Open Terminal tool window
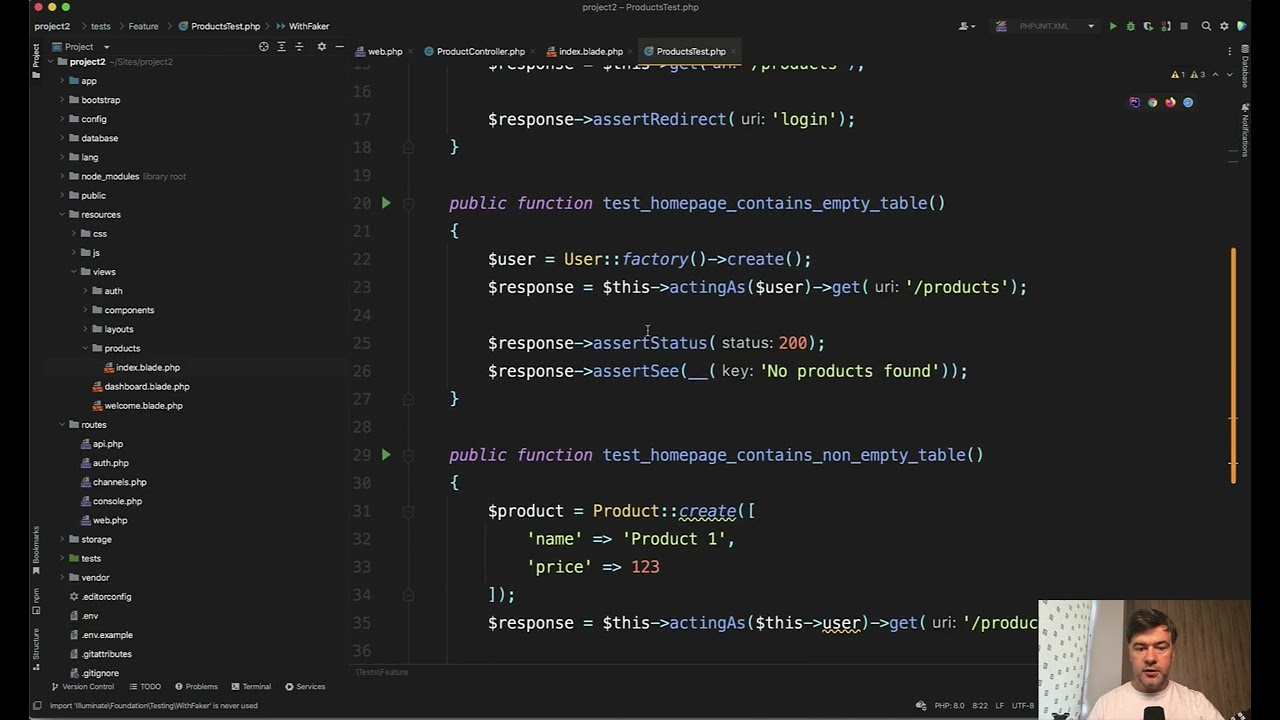1280x720 pixels. [251, 687]
